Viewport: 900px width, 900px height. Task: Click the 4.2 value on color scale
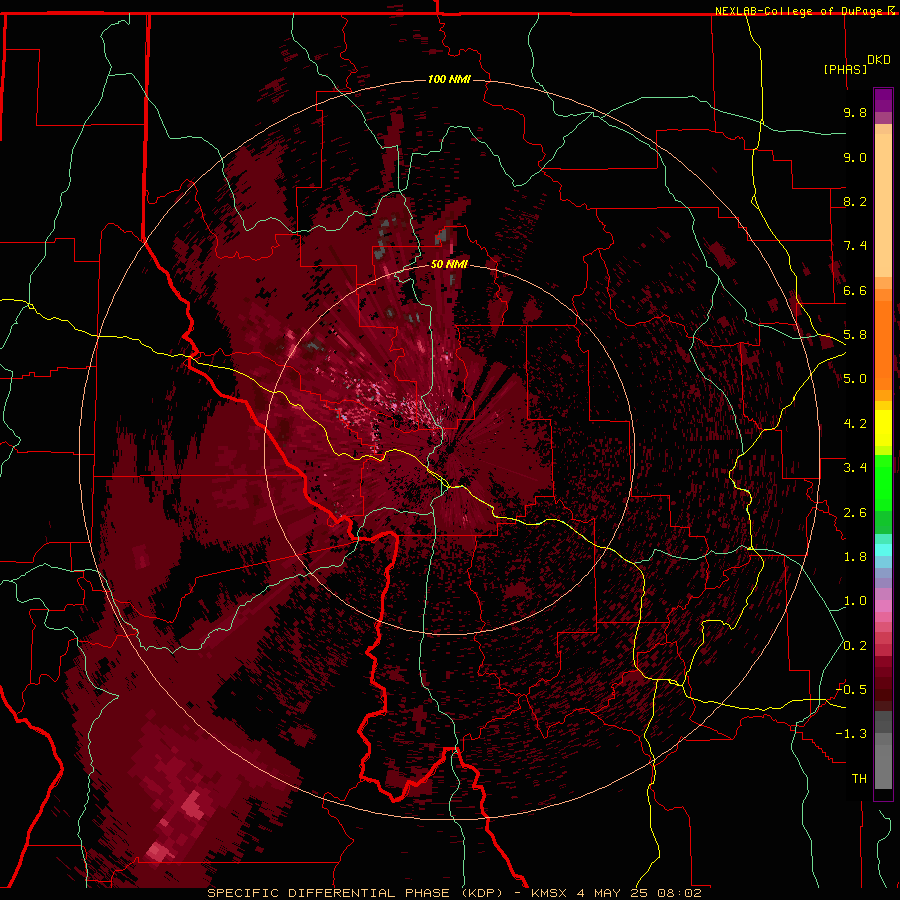coord(855,424)
